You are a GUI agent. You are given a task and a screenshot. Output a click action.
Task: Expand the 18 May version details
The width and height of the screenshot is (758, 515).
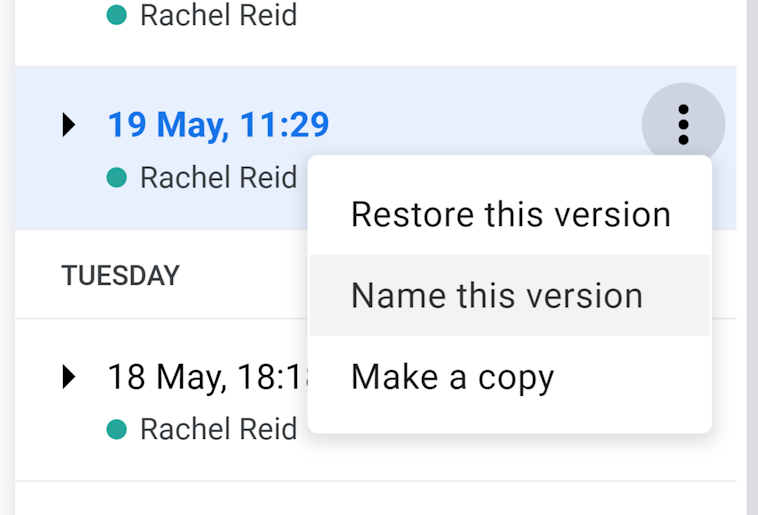pos(68,377)
